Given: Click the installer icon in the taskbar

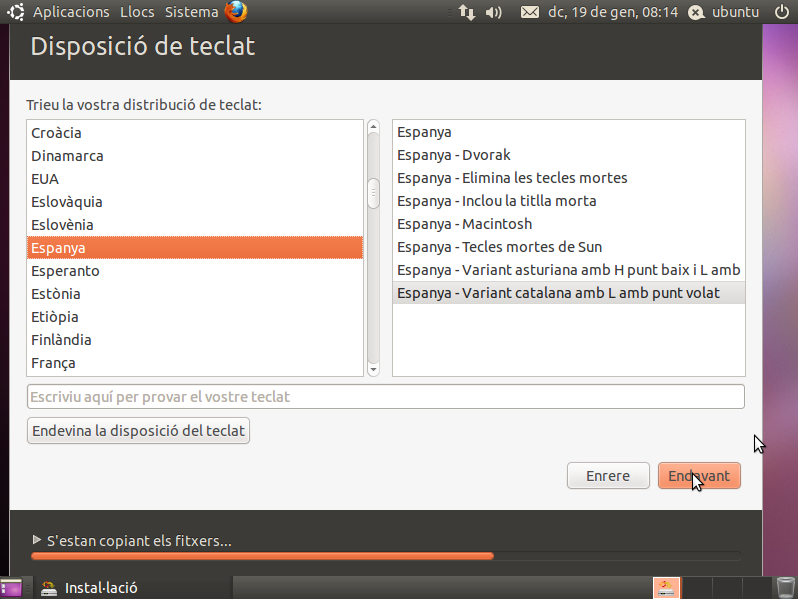Looking at the screenshot, I should tap(49, 588).
